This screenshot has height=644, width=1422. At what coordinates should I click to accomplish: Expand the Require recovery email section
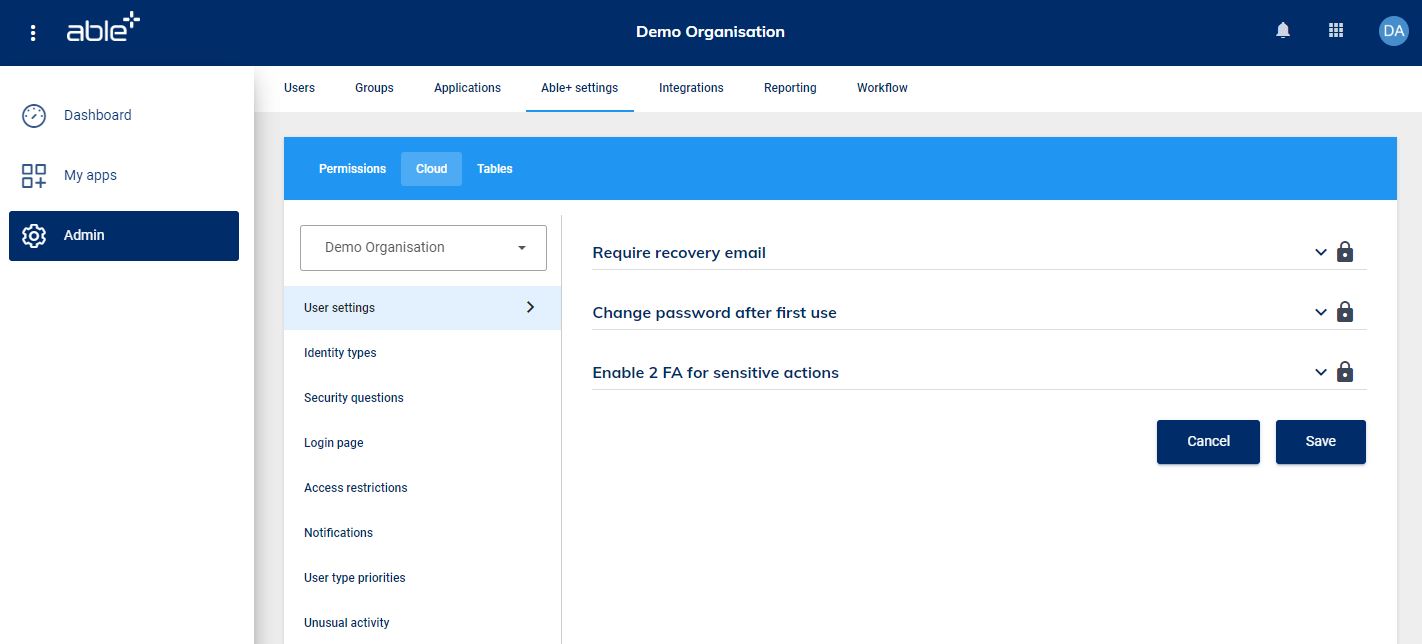[x=1320, y=252]
